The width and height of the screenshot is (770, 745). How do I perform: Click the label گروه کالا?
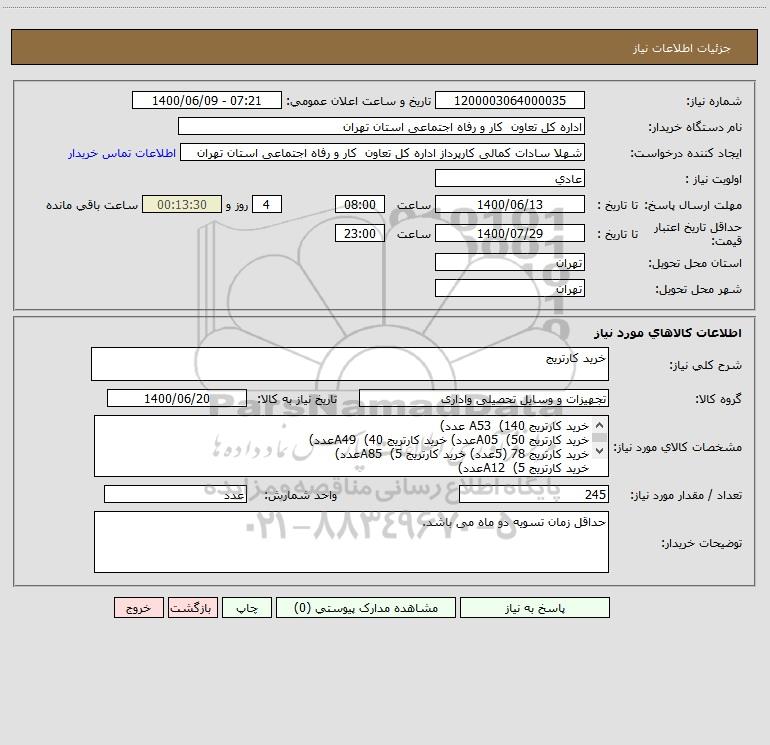(718, 399)
